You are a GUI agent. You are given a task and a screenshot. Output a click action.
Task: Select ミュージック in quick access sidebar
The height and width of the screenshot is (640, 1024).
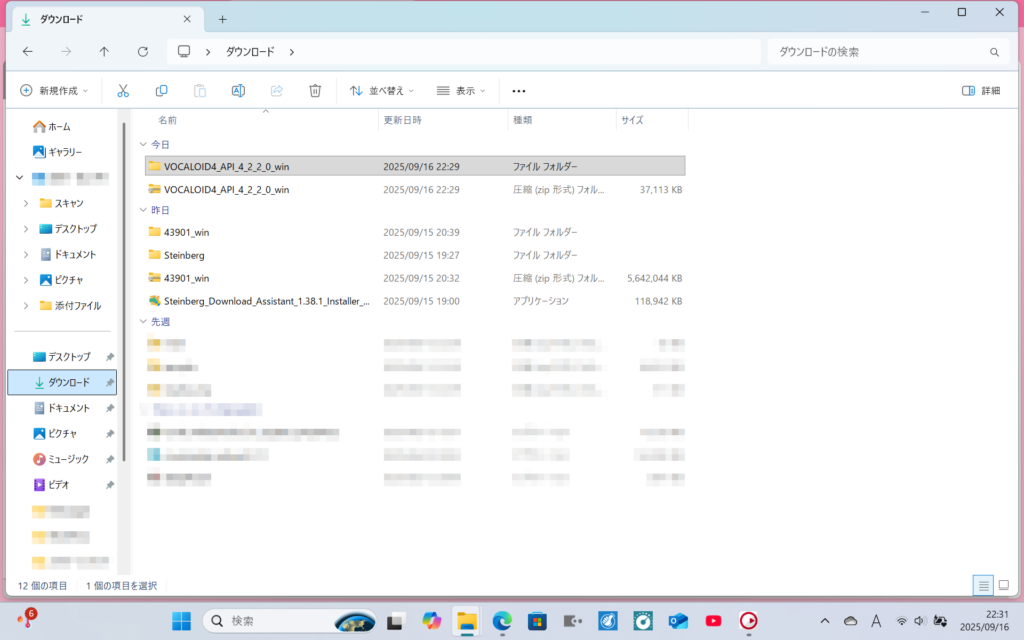(x=68, y=459)
